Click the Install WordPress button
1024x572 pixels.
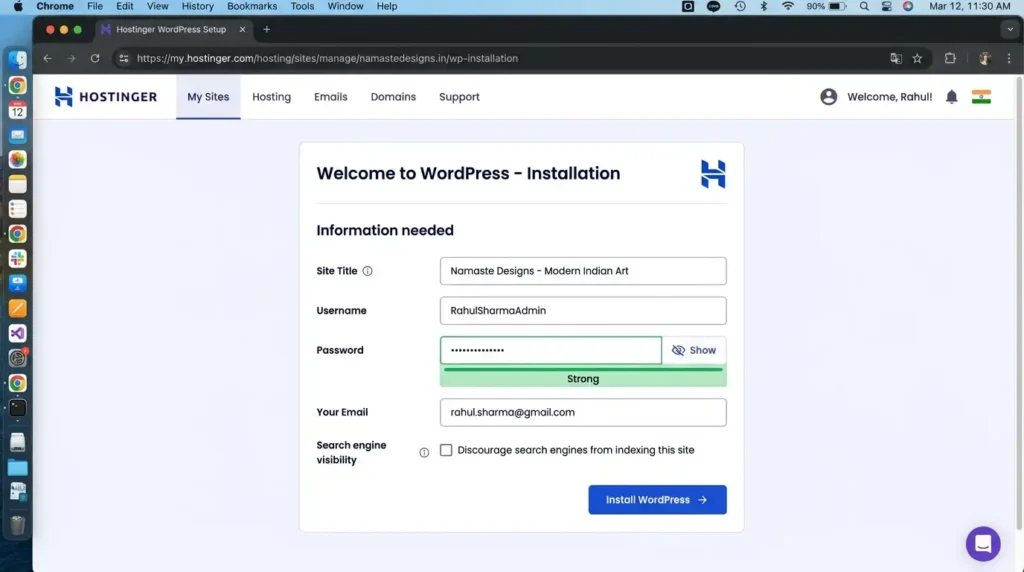click(657, 500)
